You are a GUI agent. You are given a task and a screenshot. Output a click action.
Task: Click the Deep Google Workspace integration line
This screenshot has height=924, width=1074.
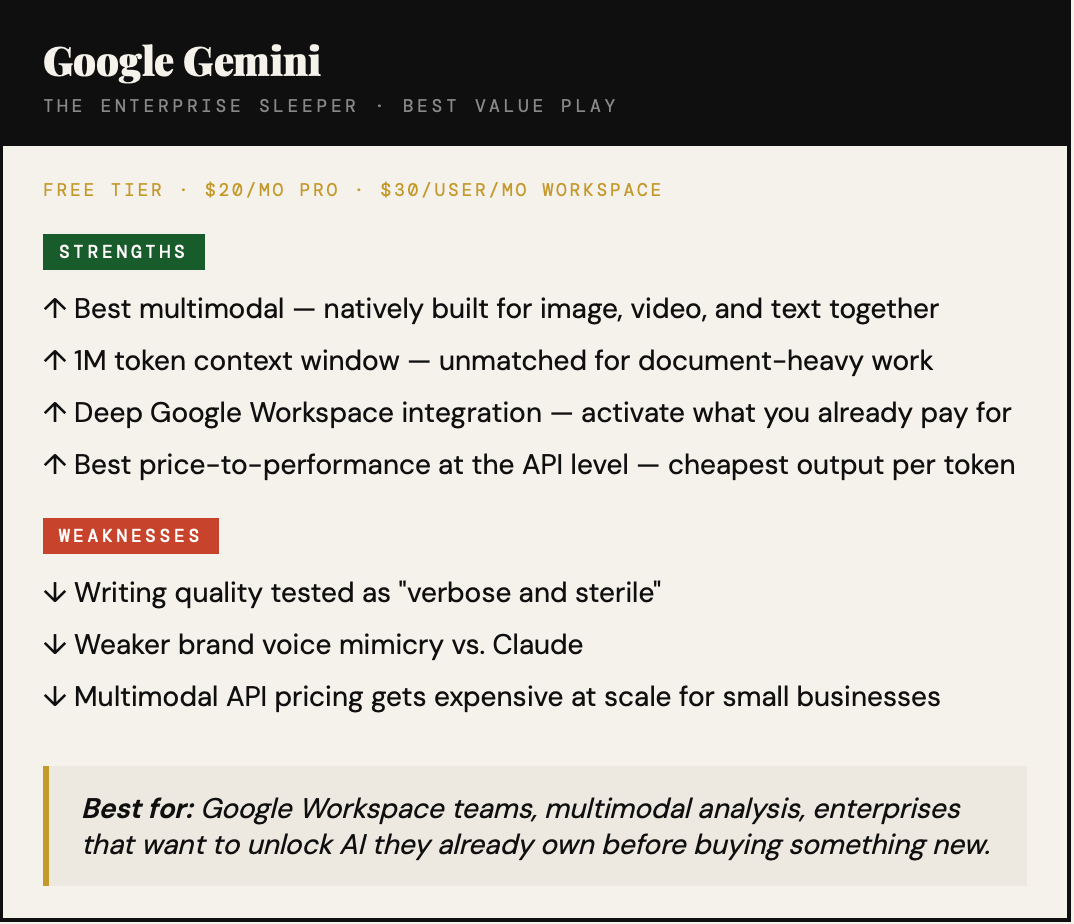pos(543,412)
